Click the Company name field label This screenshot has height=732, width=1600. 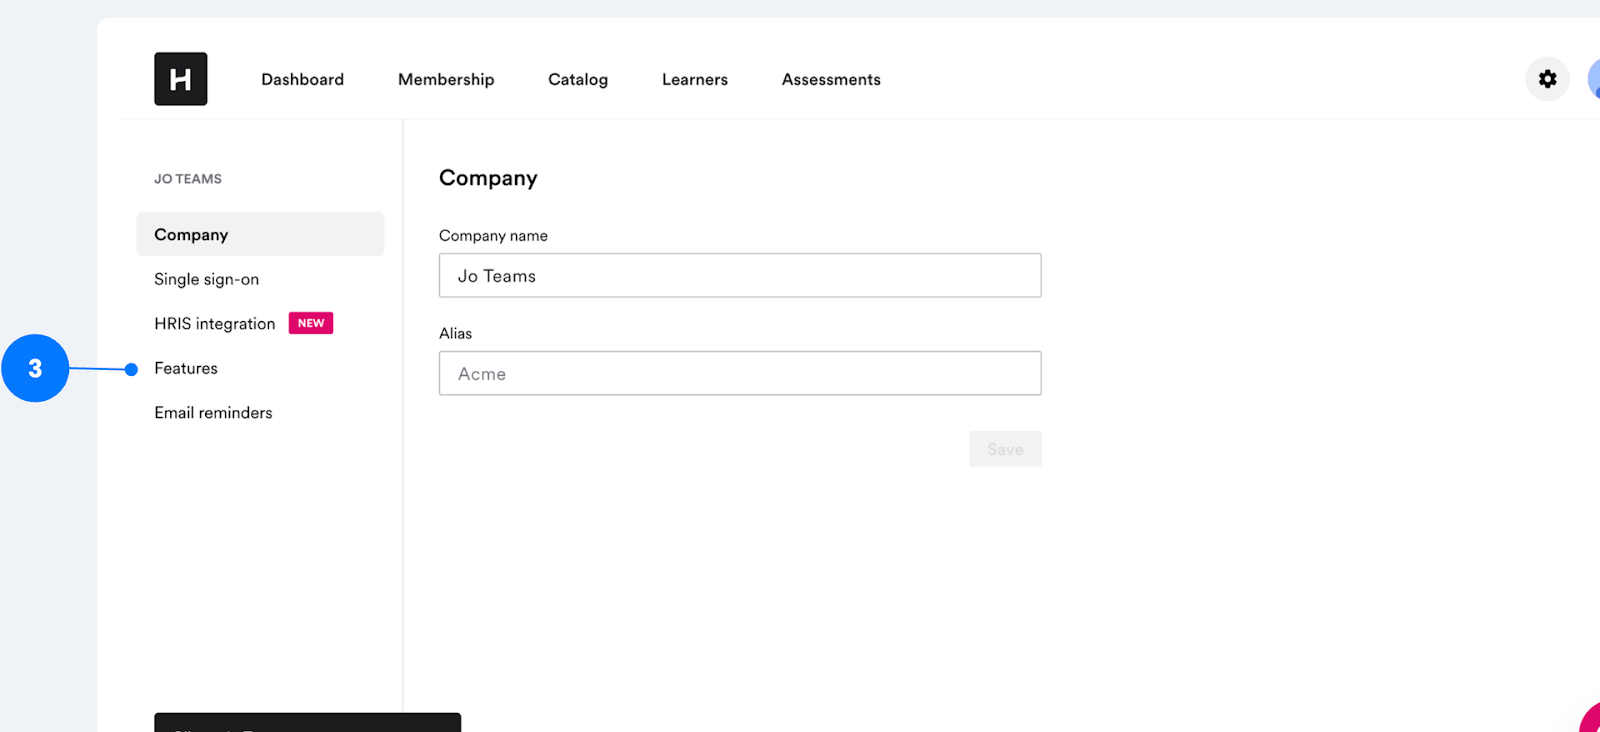[x=493, y=235]
